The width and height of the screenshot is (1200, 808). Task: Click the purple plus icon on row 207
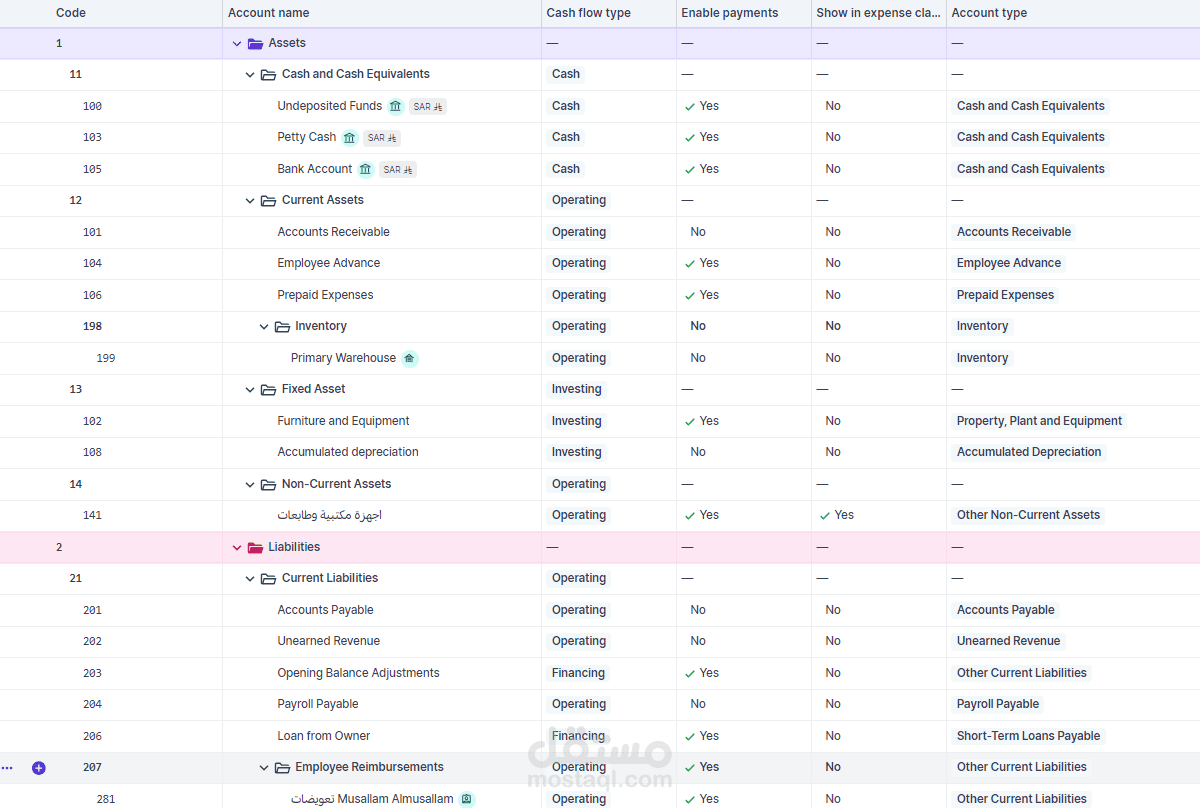click(39, 768)
